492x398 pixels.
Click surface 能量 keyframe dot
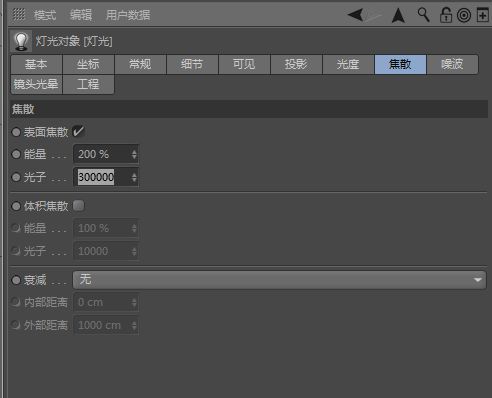pyautogui.click(x=16, y=154)
